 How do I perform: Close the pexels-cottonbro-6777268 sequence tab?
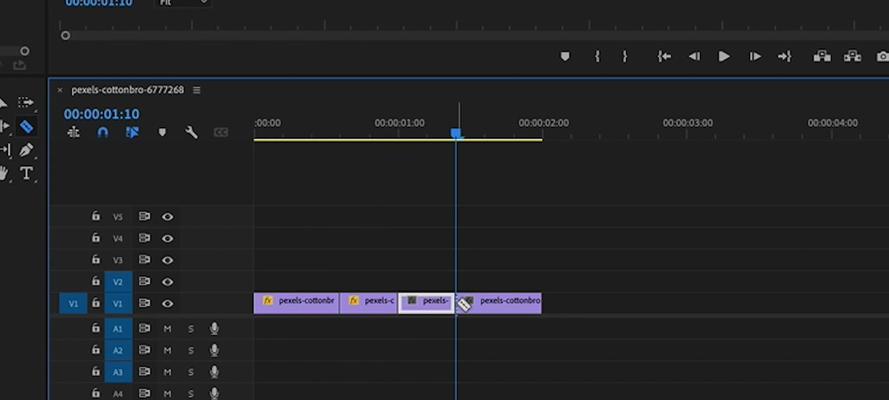pos(60,90)
